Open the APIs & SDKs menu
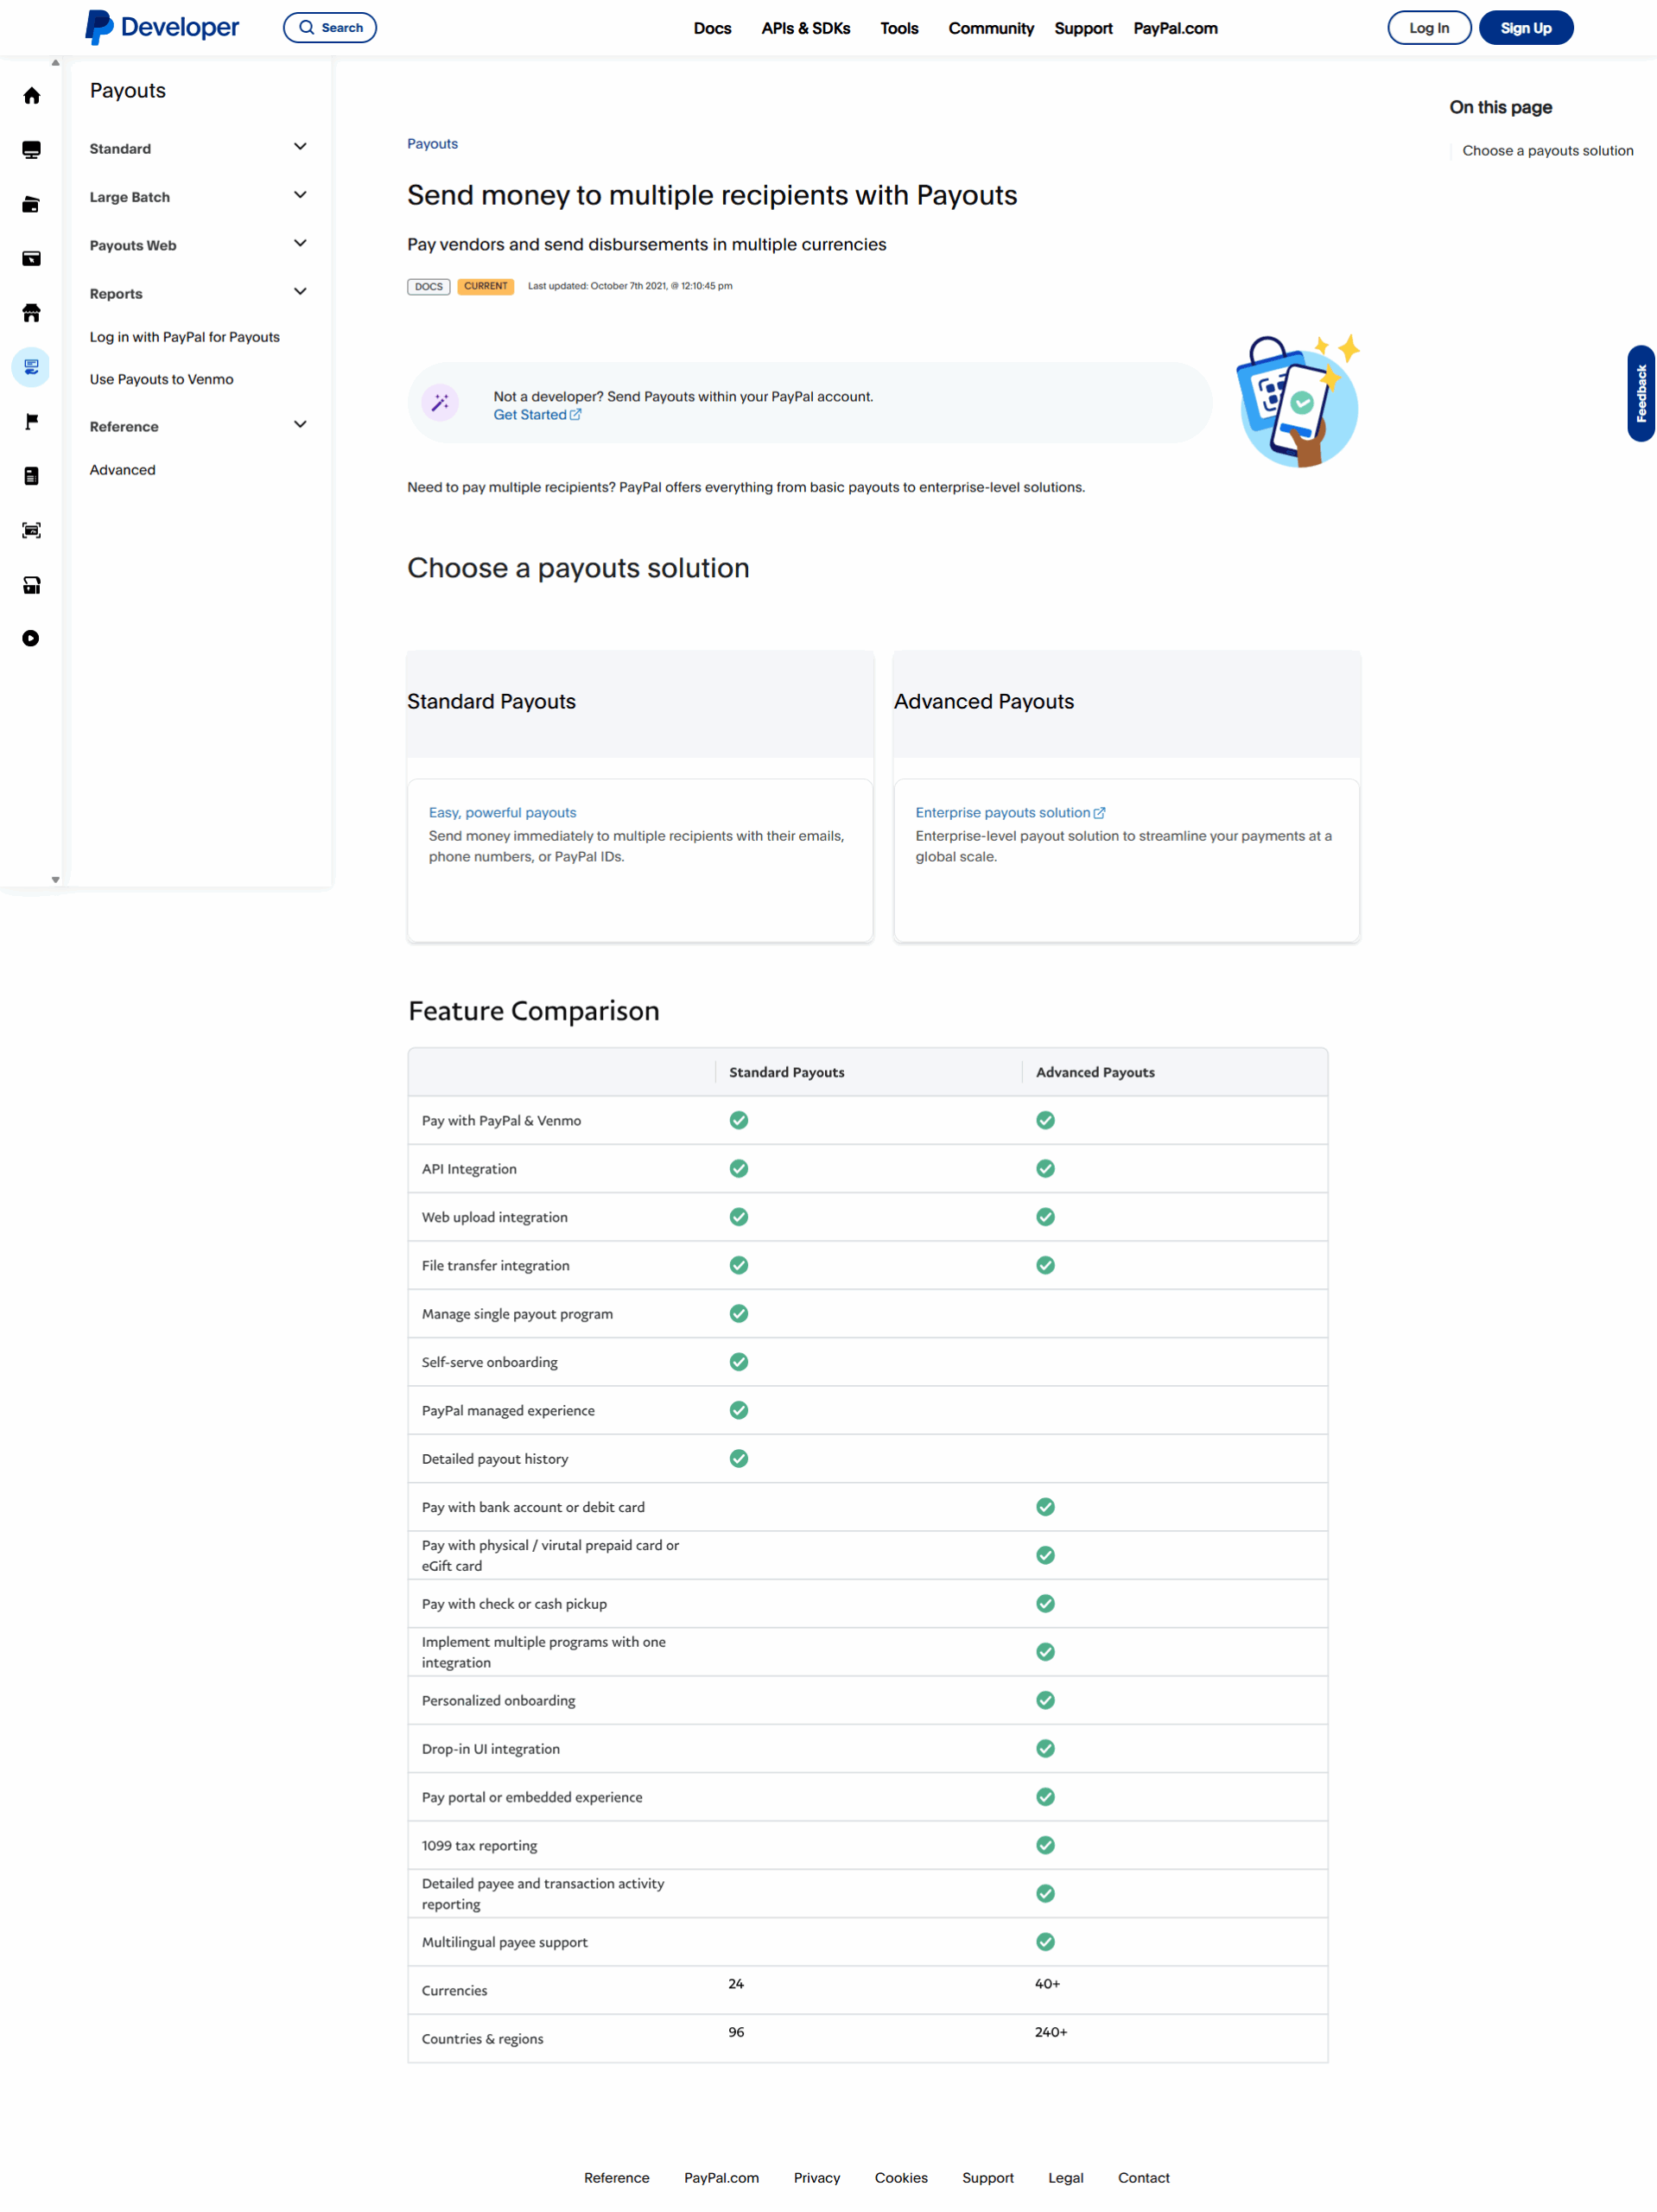The height and width of the screenshot is (2212, 1657). (806, 28)
